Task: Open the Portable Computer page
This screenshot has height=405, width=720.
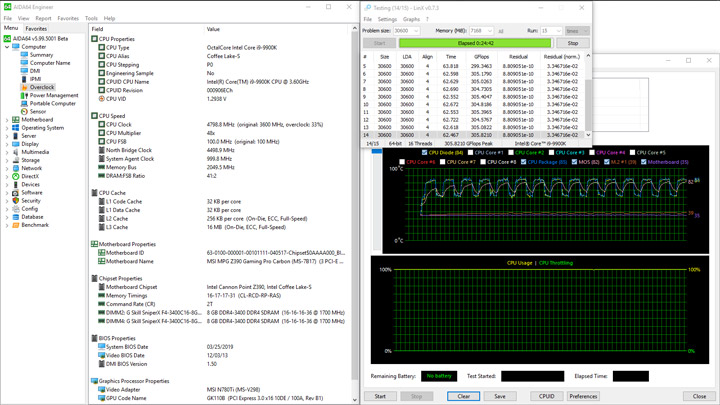Action: 52,103
